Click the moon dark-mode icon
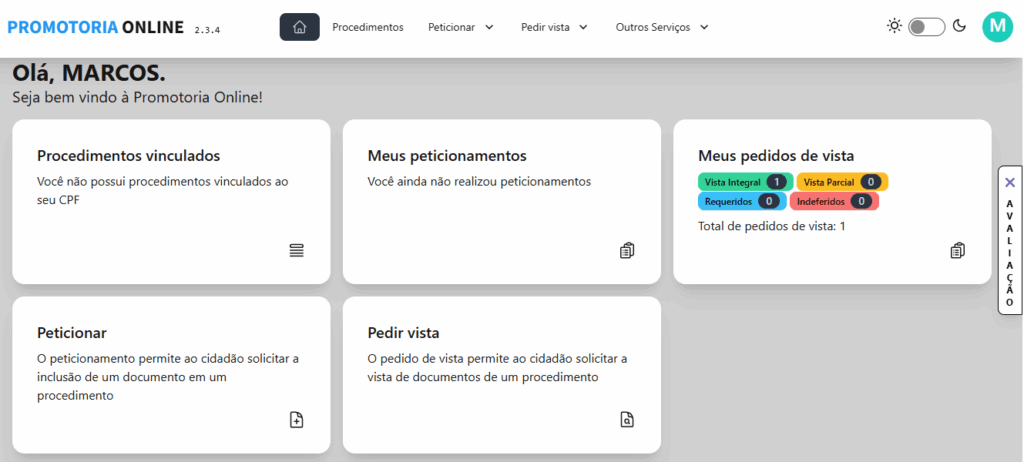Image resolution: width=1024 pixels, height=462 pixels. pos(959,26)
